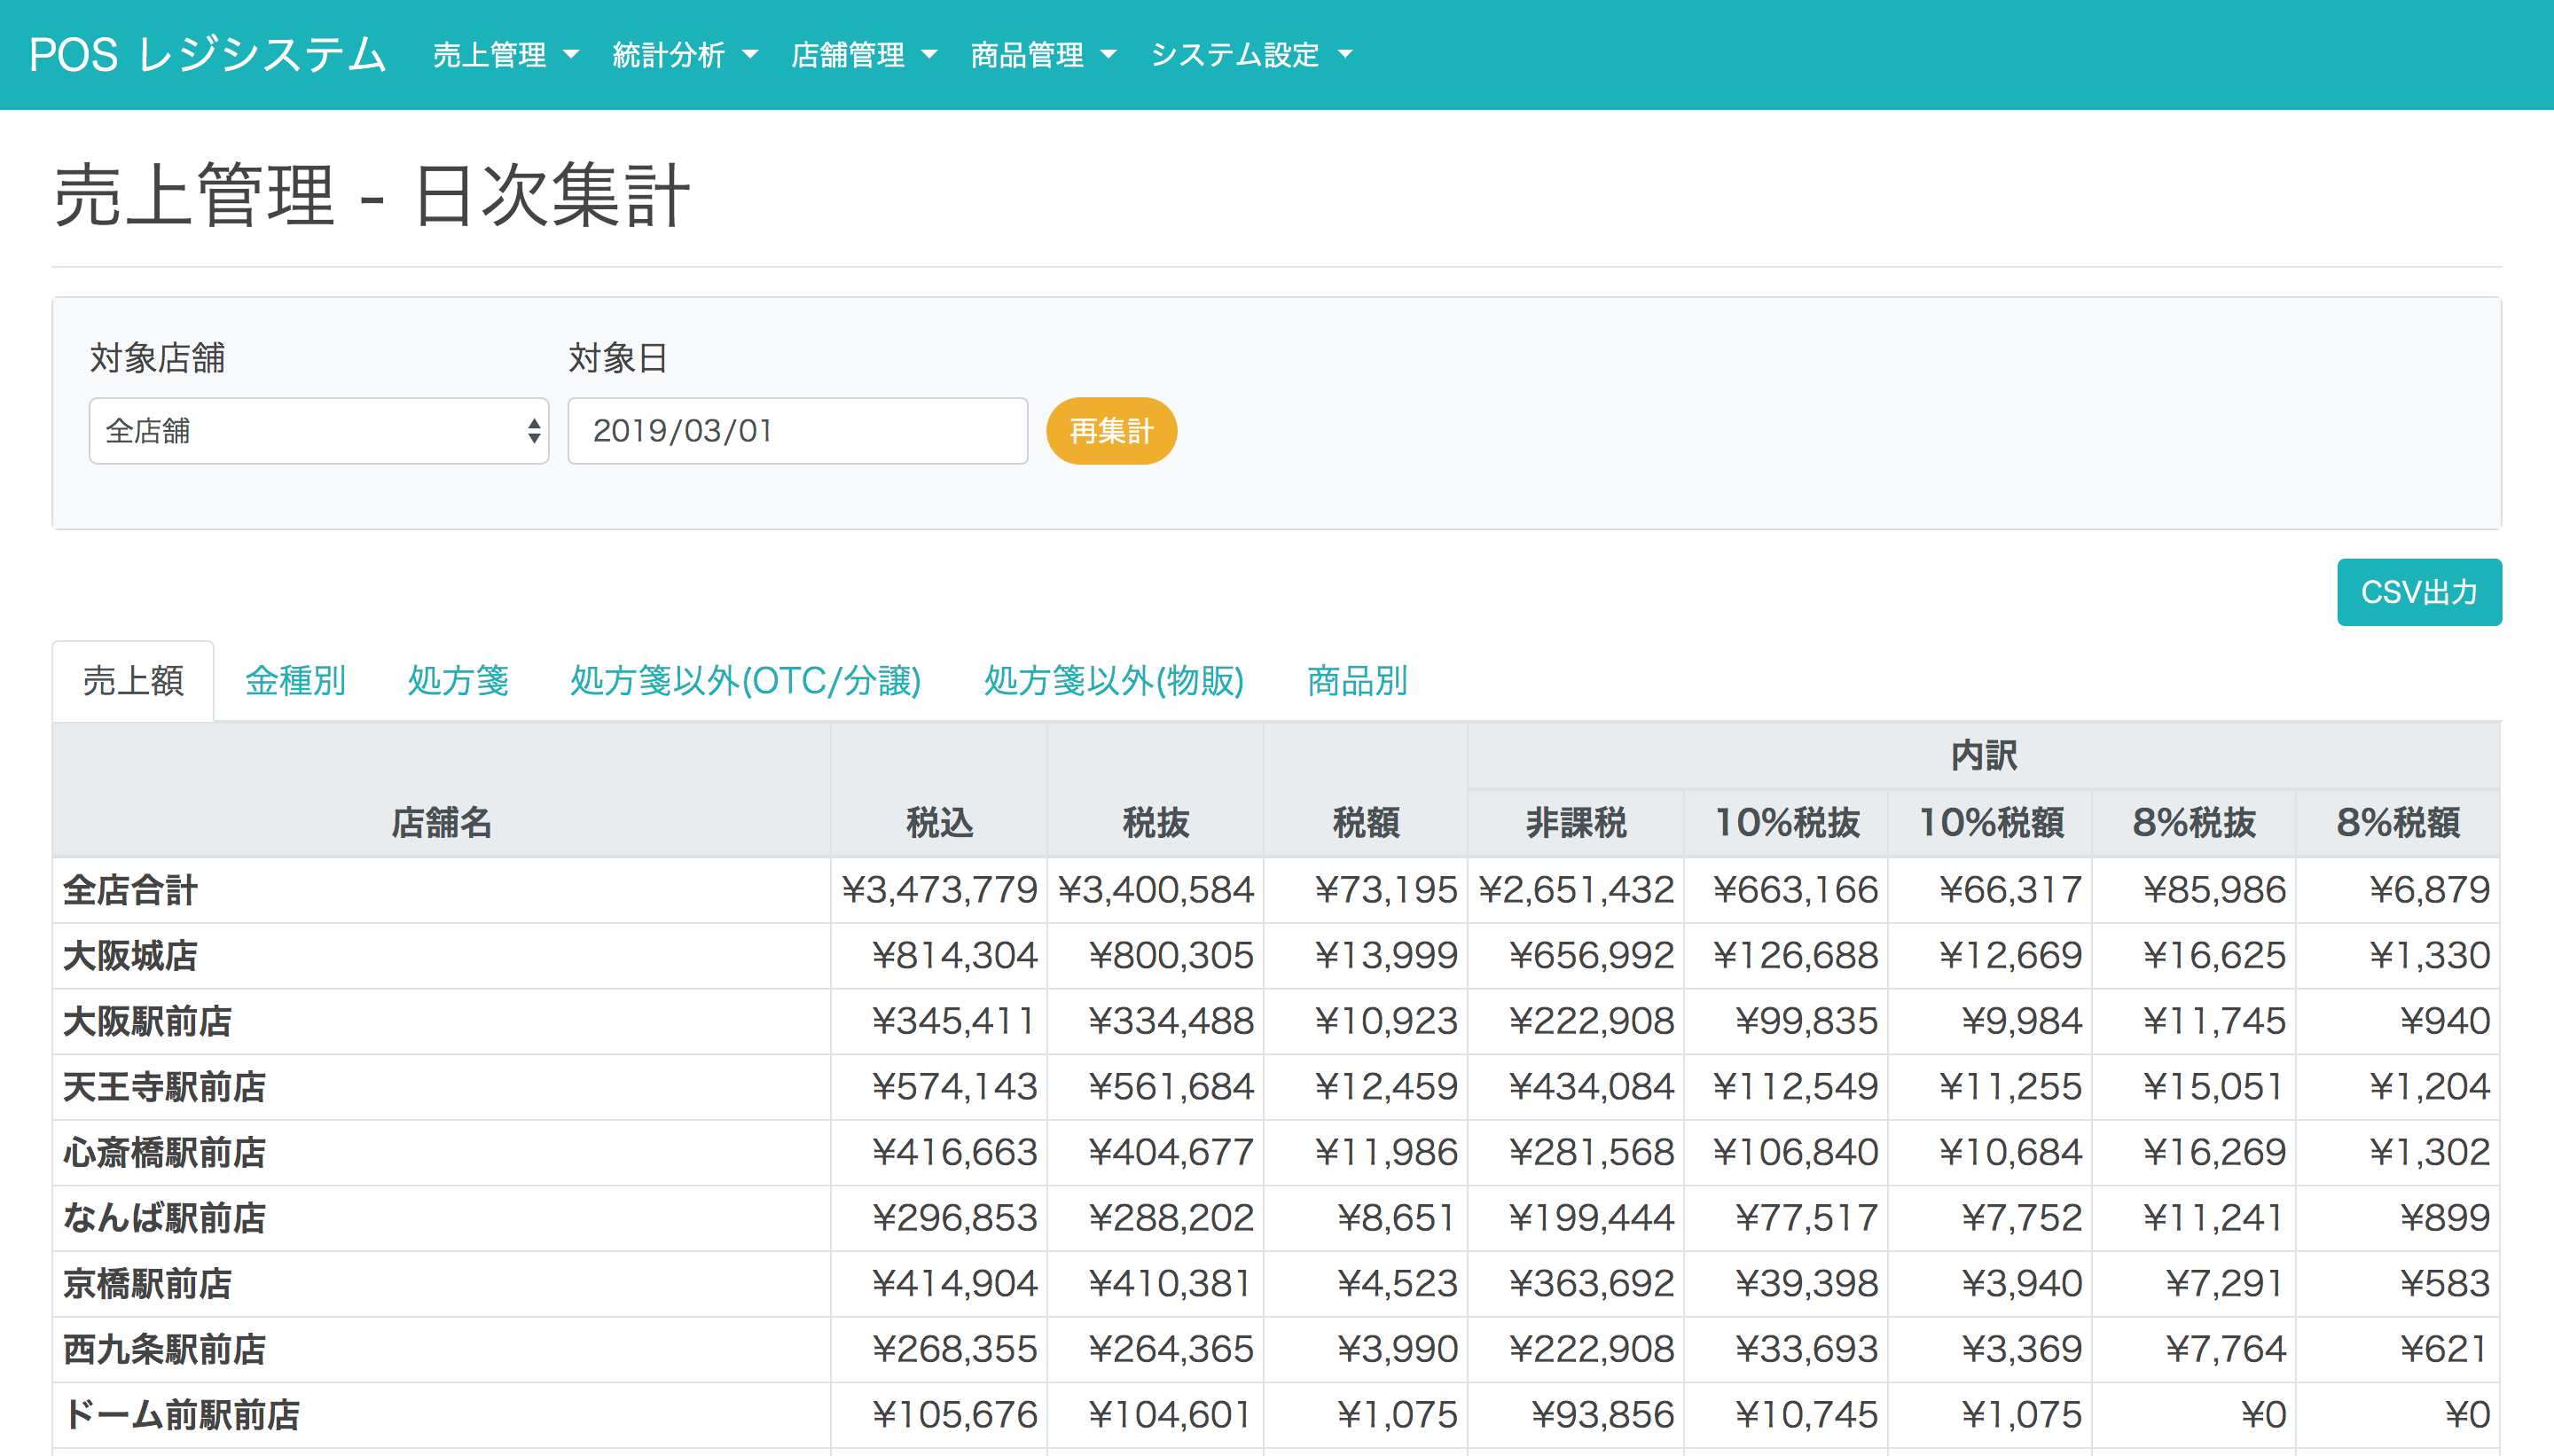Viewport: 2554px width, 1456px height.
Task: Click 京橋駅前店 8%税額 value ¥583
Action: [2445, 1284]
